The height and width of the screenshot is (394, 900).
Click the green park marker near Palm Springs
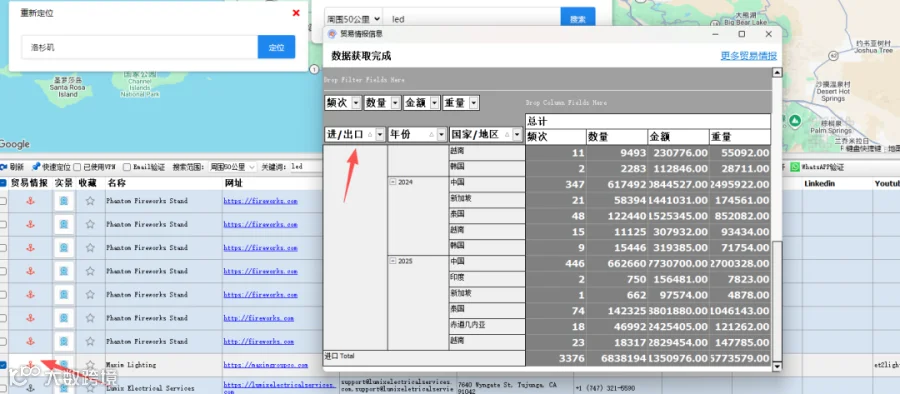(x=795, y=121)
